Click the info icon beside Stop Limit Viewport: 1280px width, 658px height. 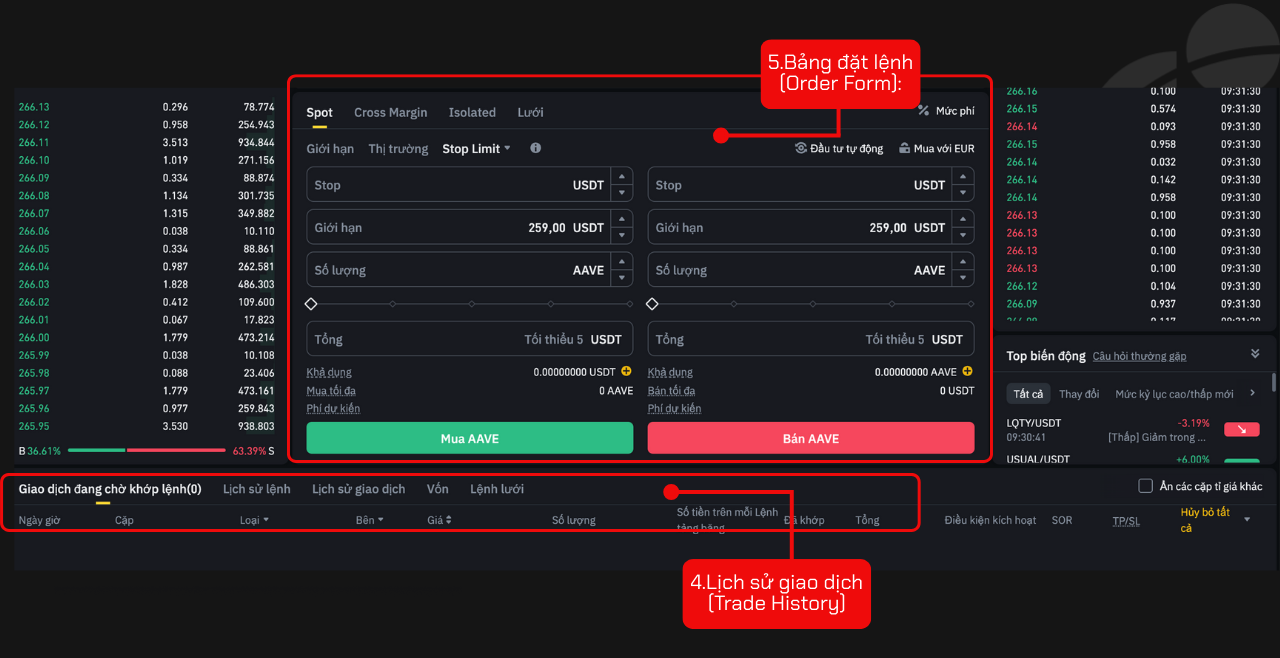pos(536,148)
